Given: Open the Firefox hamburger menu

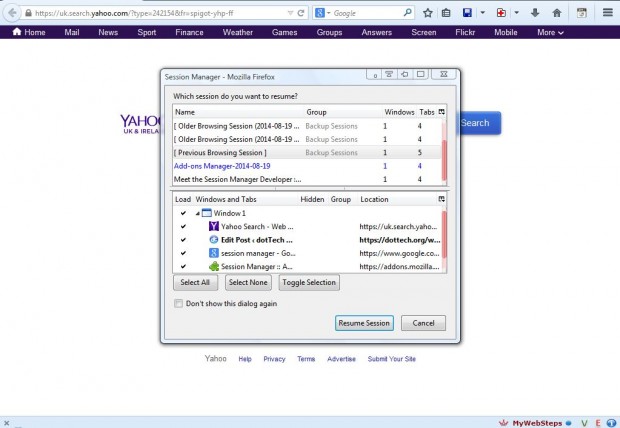Looking at the screenshot, I should (608, 13).
